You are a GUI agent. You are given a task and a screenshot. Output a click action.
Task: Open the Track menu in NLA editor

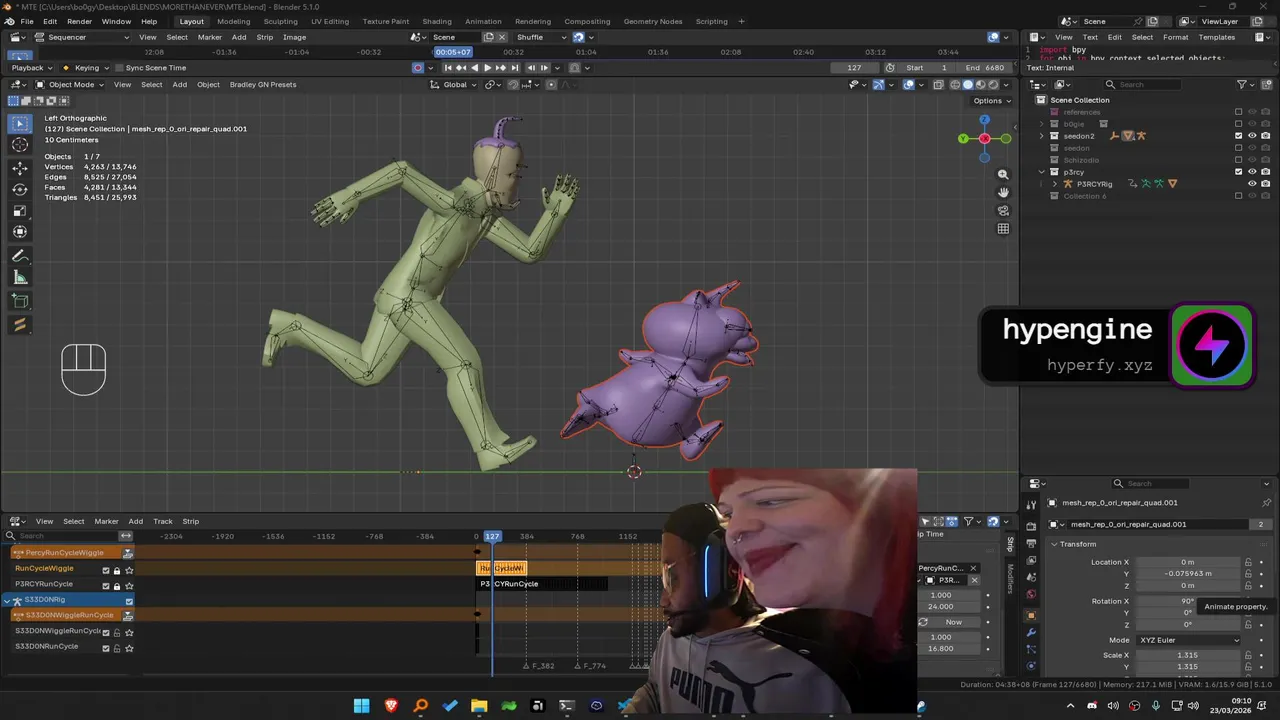tap(163, 521)
